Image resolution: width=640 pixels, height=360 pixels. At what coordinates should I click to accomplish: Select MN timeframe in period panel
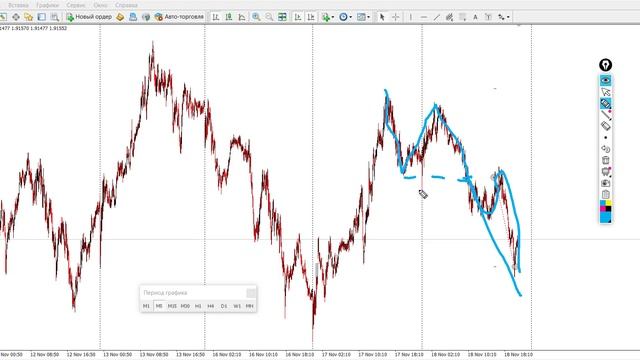249,306
